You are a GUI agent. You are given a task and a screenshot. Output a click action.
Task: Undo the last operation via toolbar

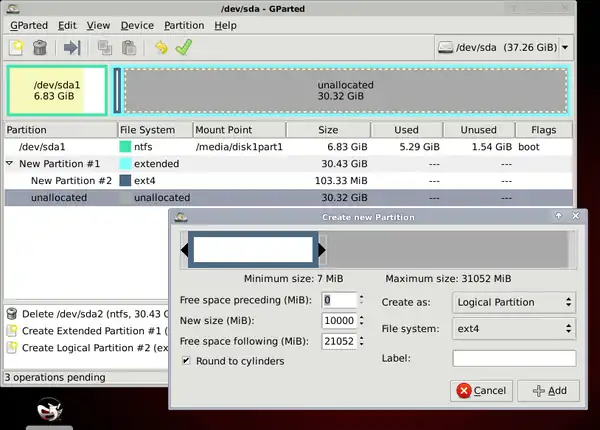tap(160, 47)
